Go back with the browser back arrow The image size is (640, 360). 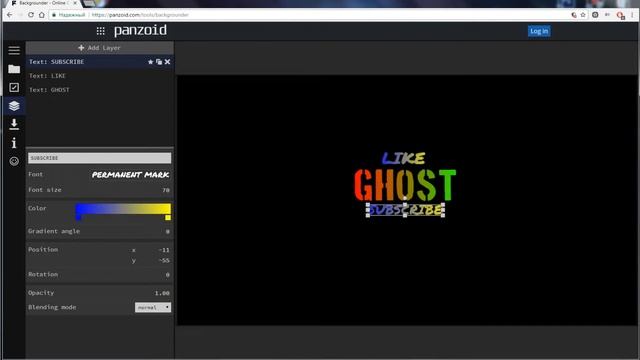(x=10, y=15)
